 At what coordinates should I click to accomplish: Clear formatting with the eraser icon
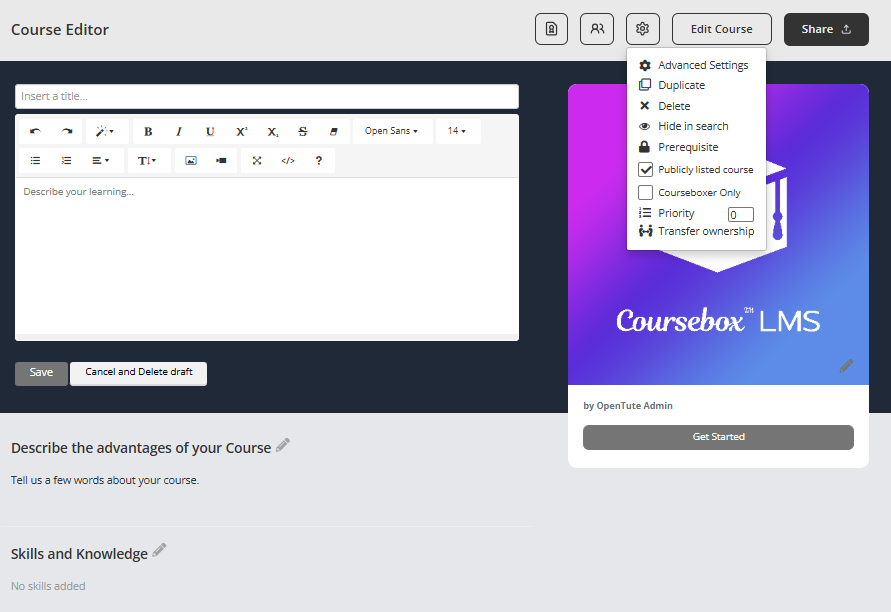[334, 131]
